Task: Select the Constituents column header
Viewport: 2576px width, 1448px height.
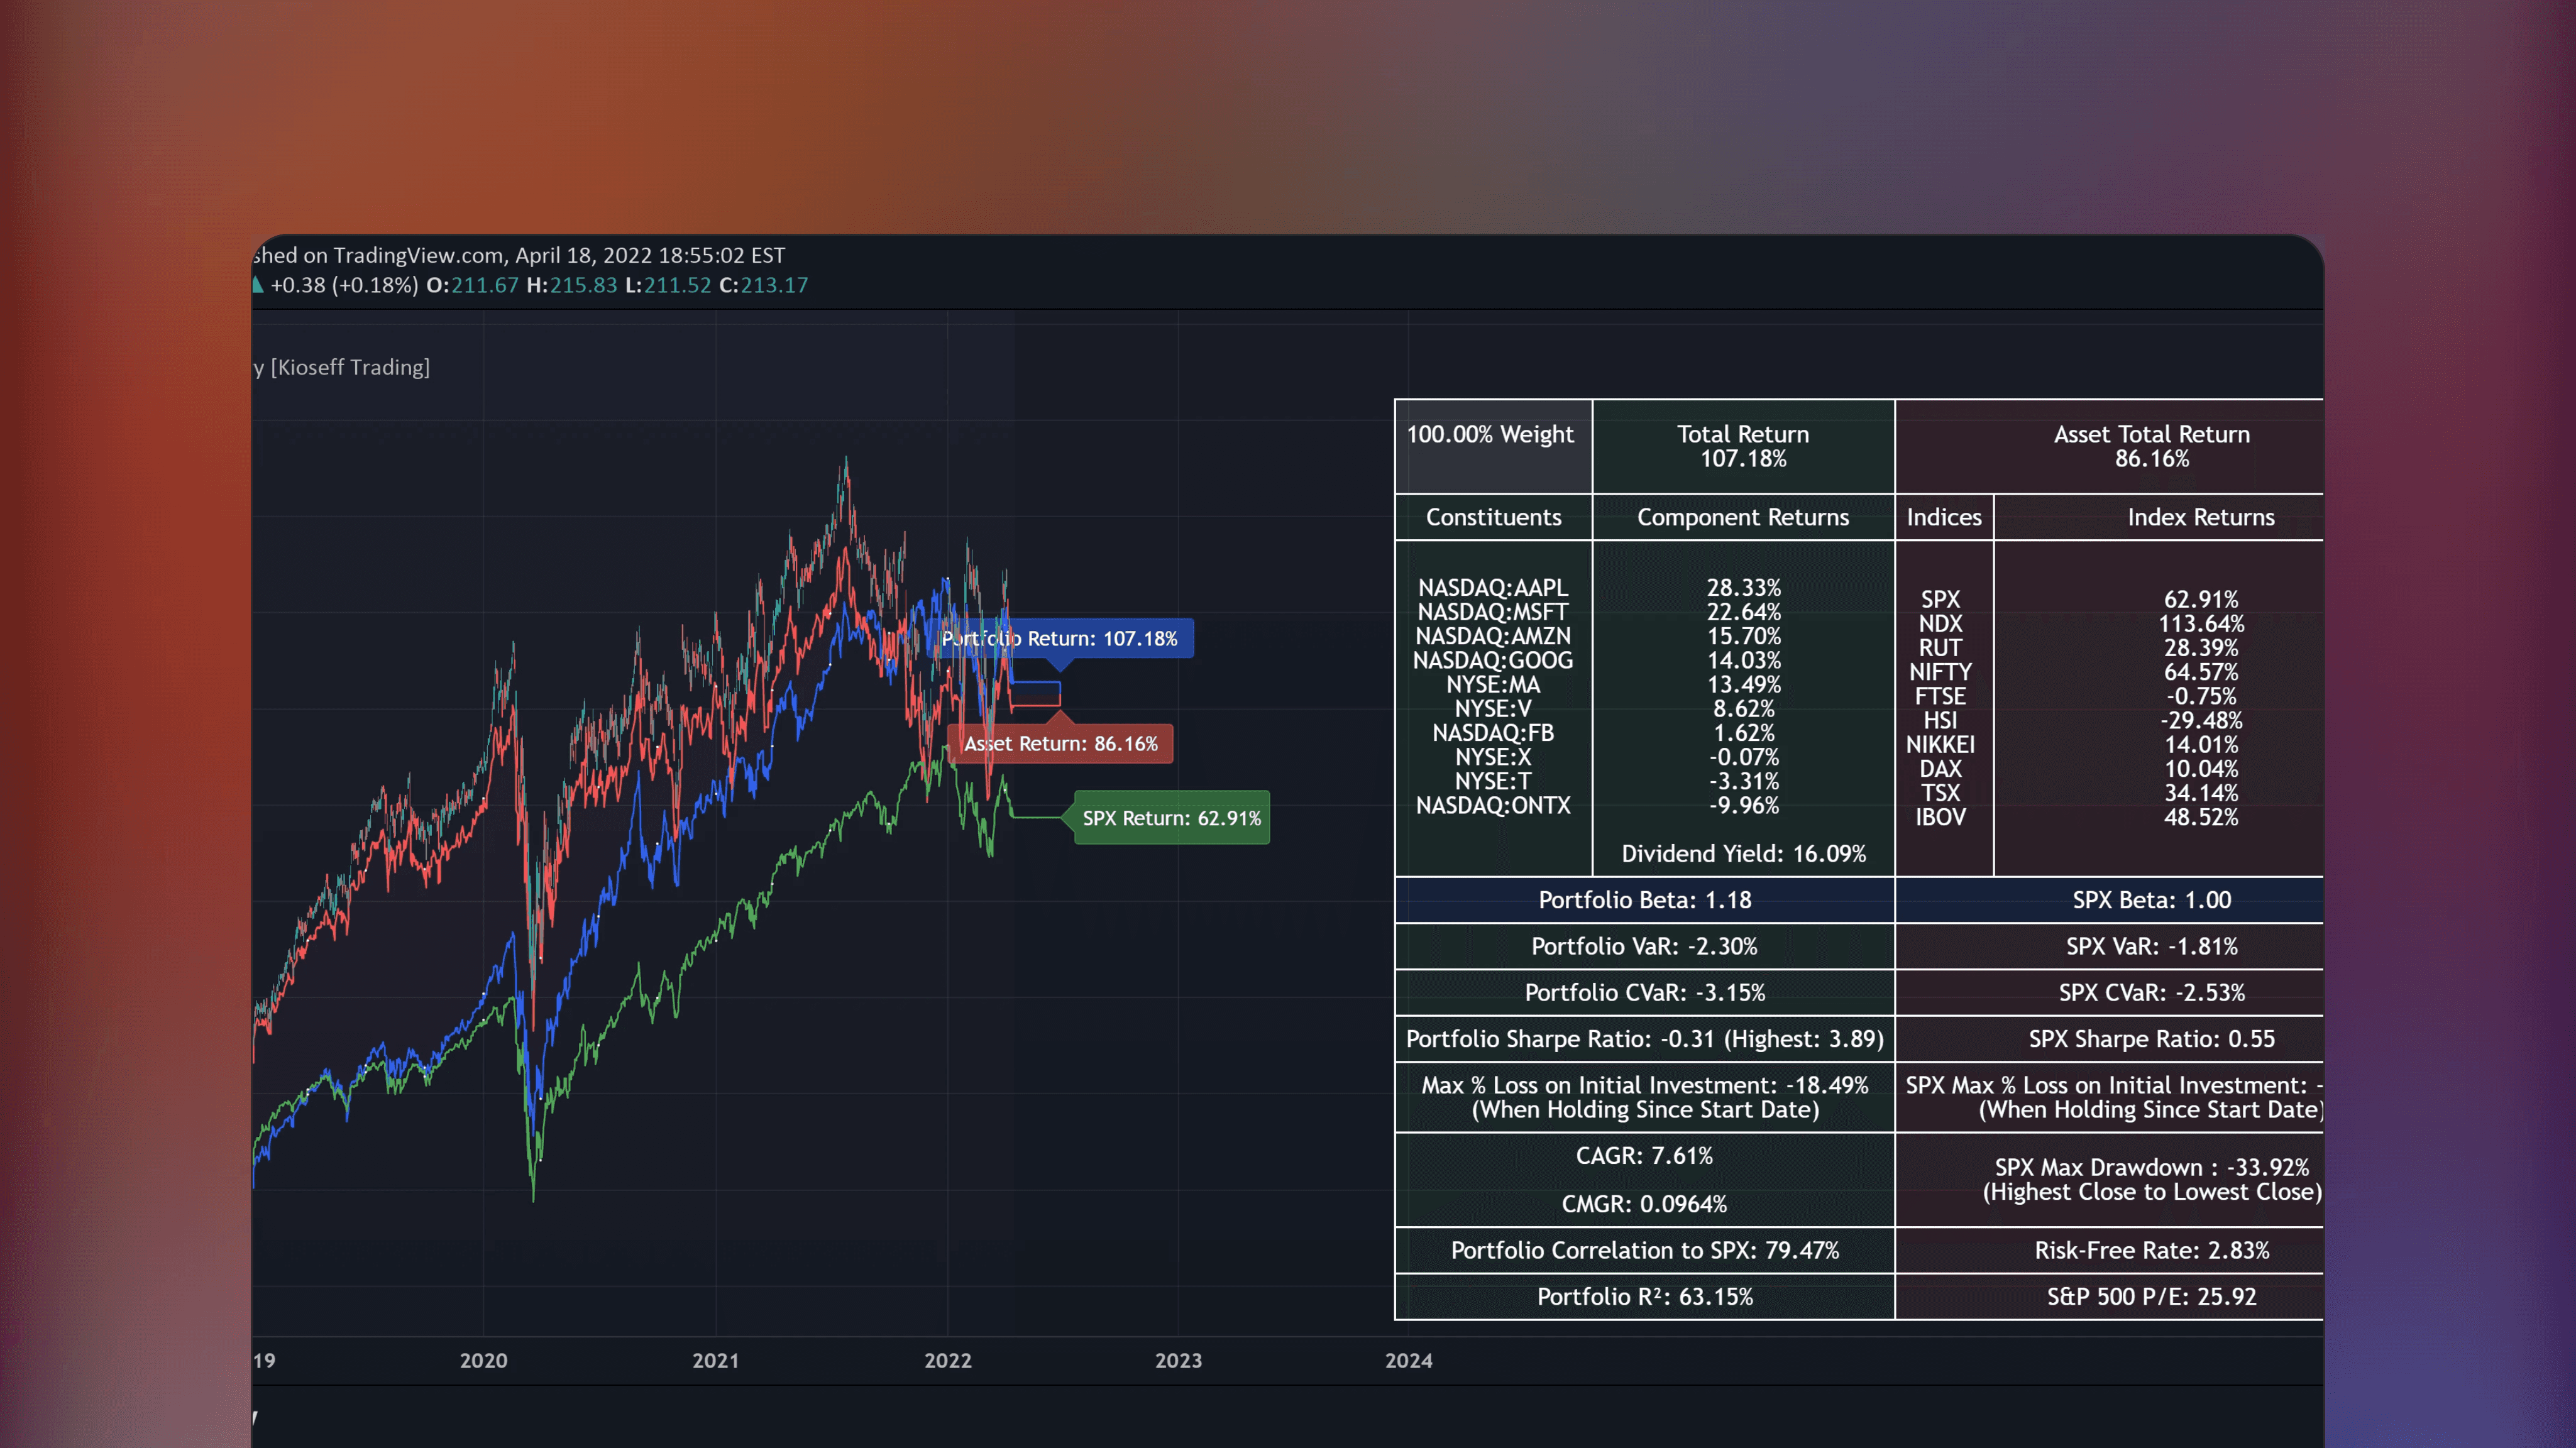Action: pos(1493,517)
